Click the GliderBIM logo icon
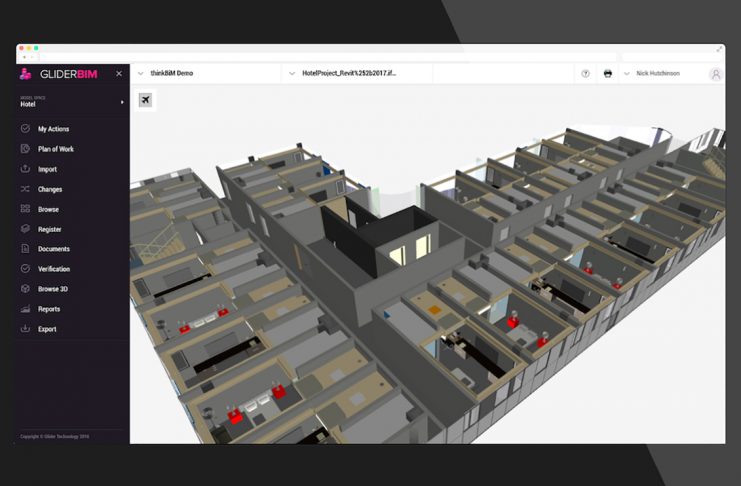 coord(27,74)
